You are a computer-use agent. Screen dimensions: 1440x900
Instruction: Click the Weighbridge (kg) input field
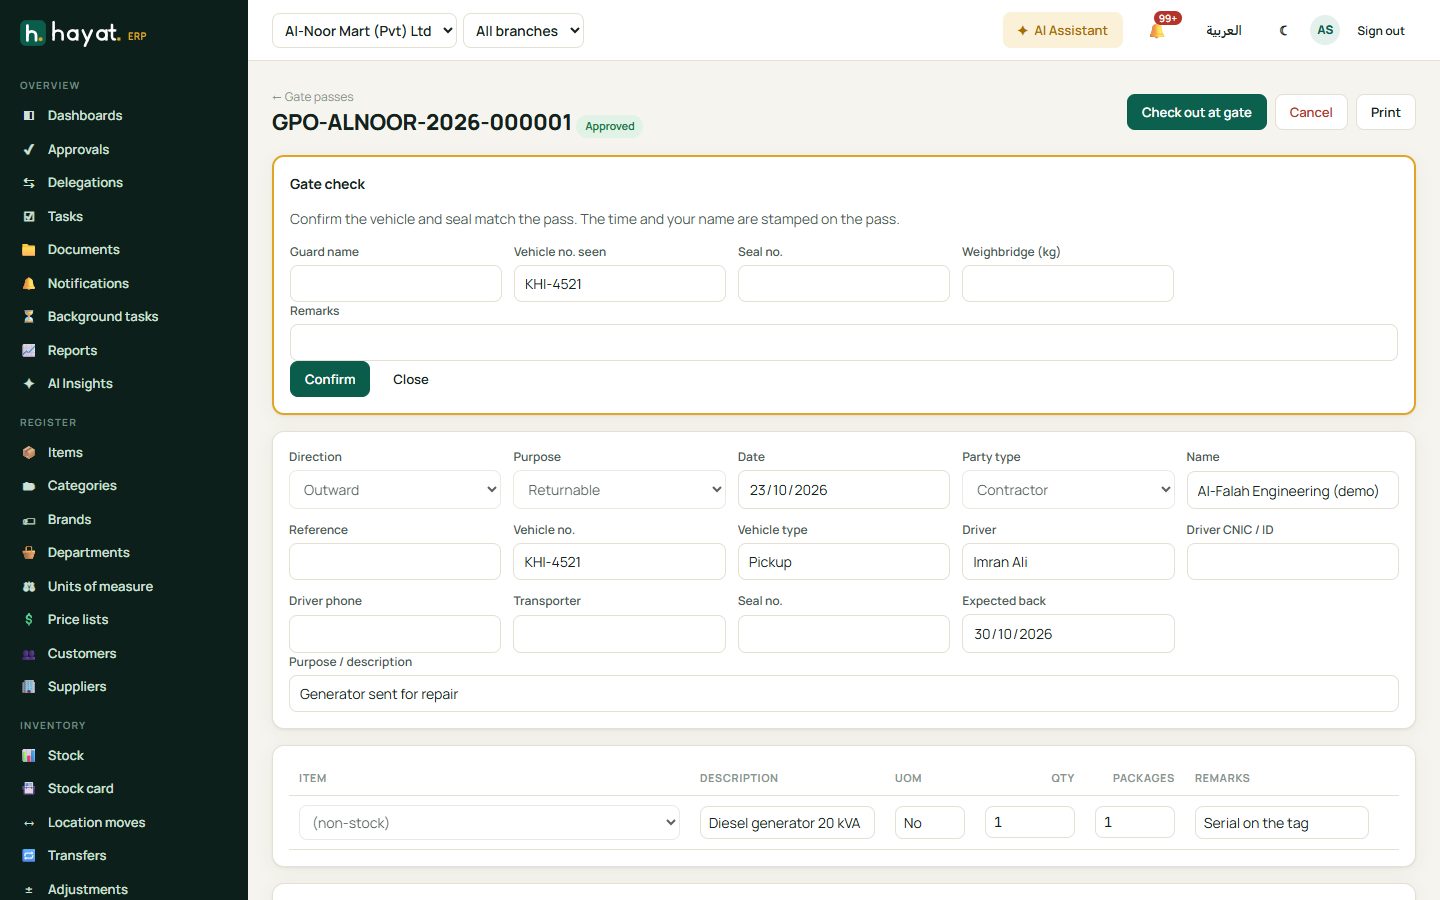pos(1068,284)
